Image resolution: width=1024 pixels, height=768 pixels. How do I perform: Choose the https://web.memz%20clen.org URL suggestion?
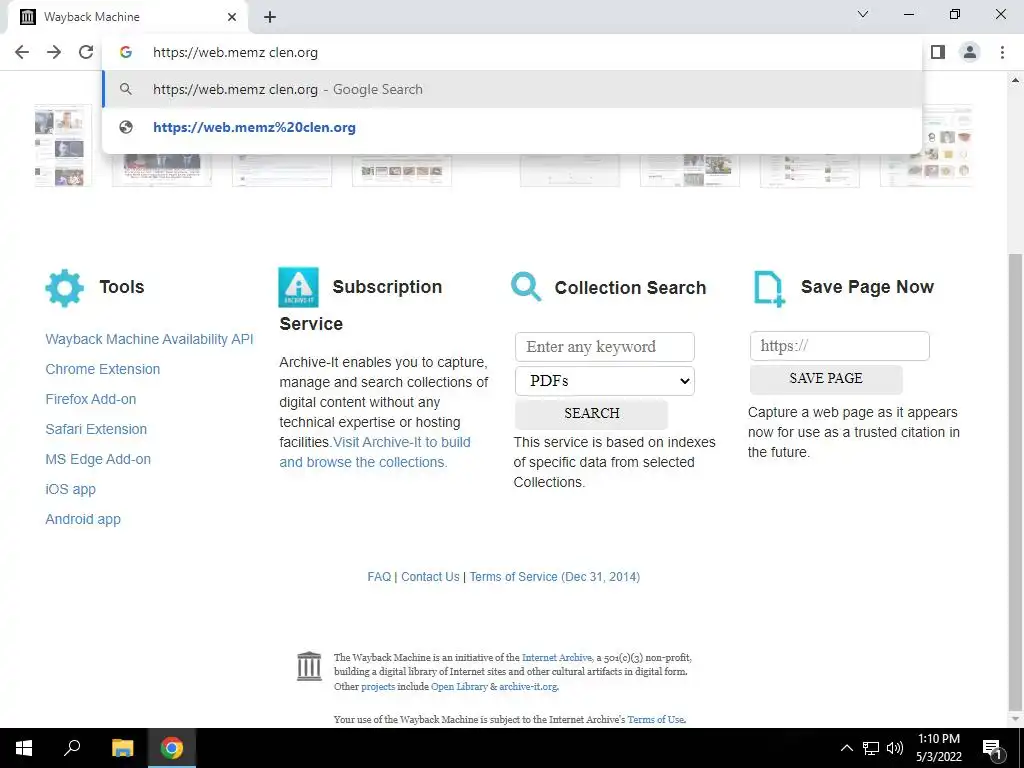[512, 127]
